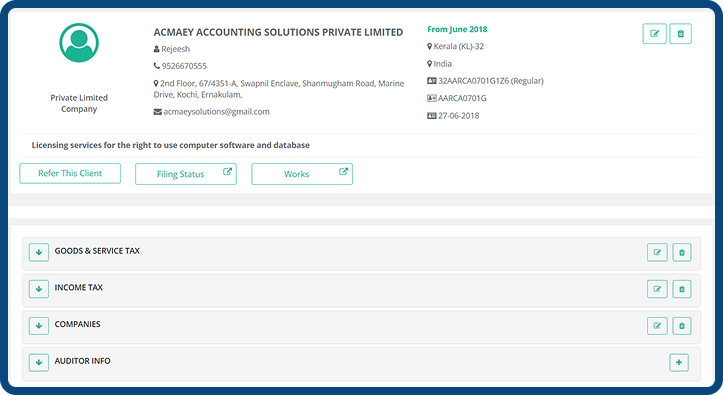
Task: Open the Filing Status page
Action: [x=186, y=174]
